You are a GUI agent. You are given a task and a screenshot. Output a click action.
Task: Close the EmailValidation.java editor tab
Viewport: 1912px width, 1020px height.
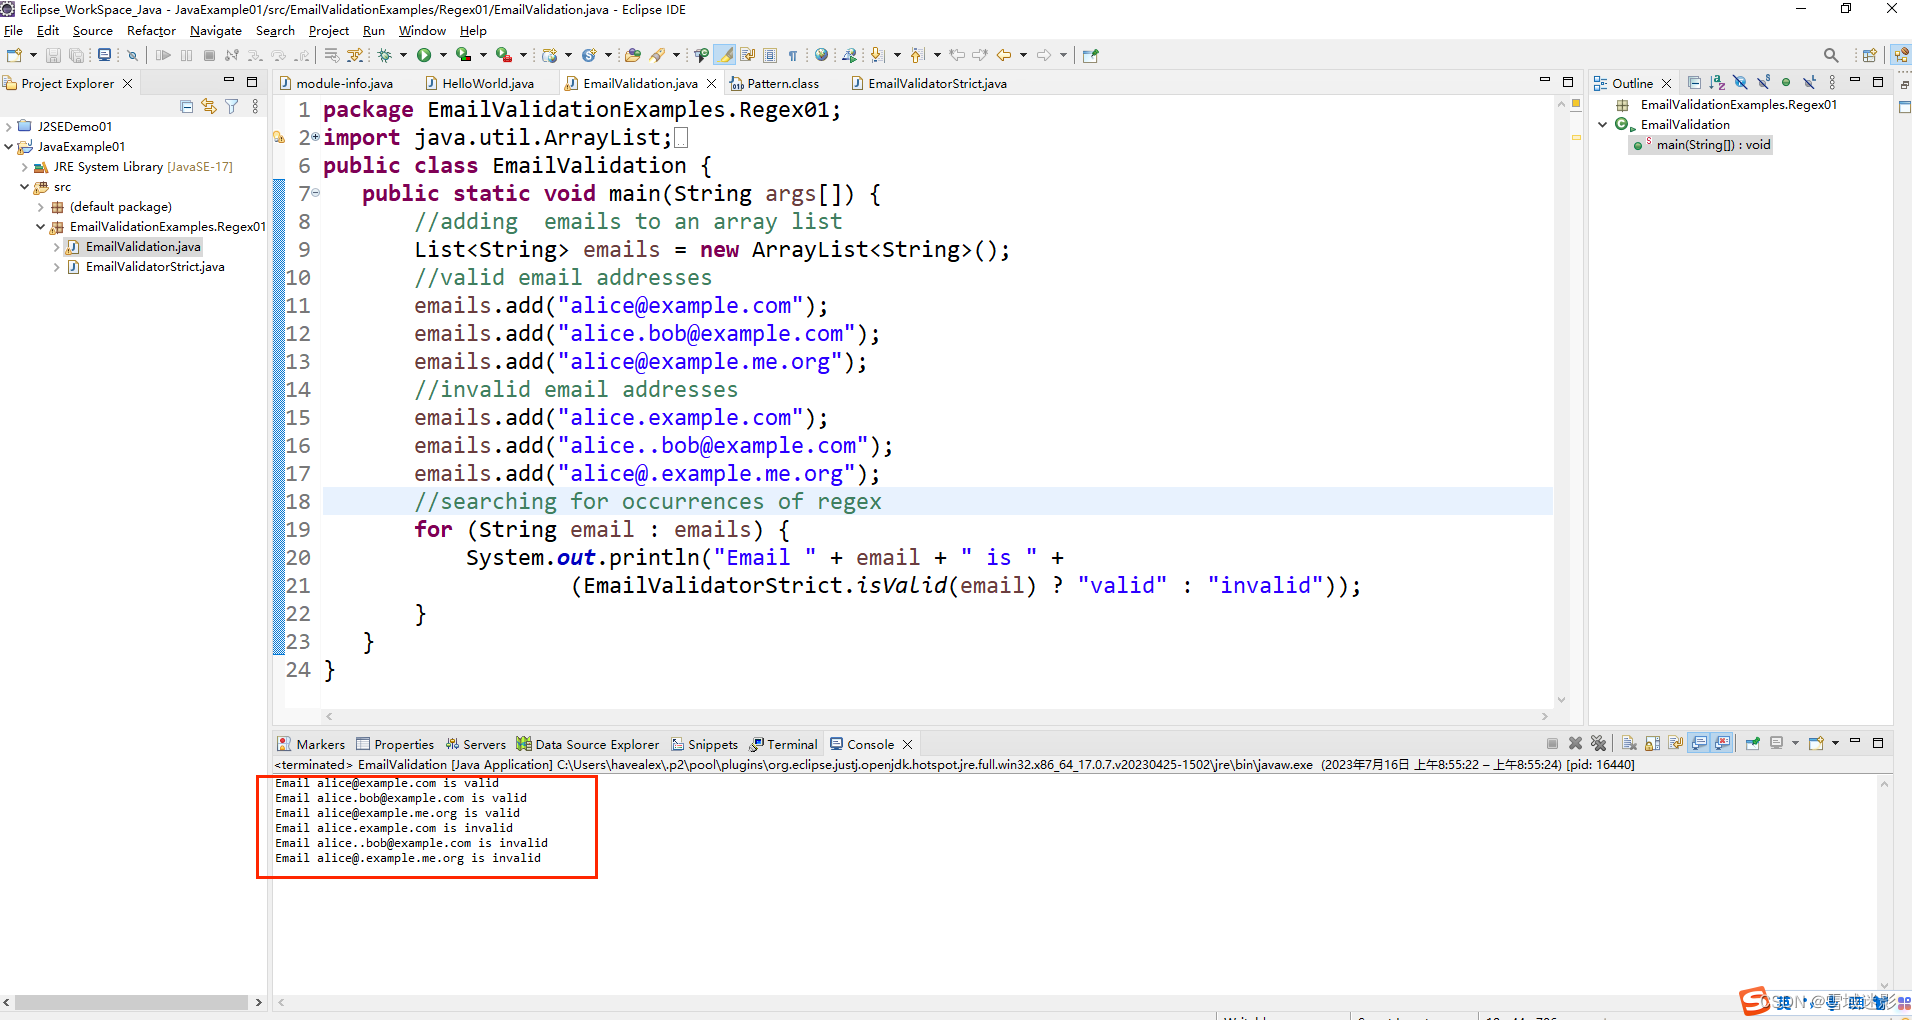712,83
